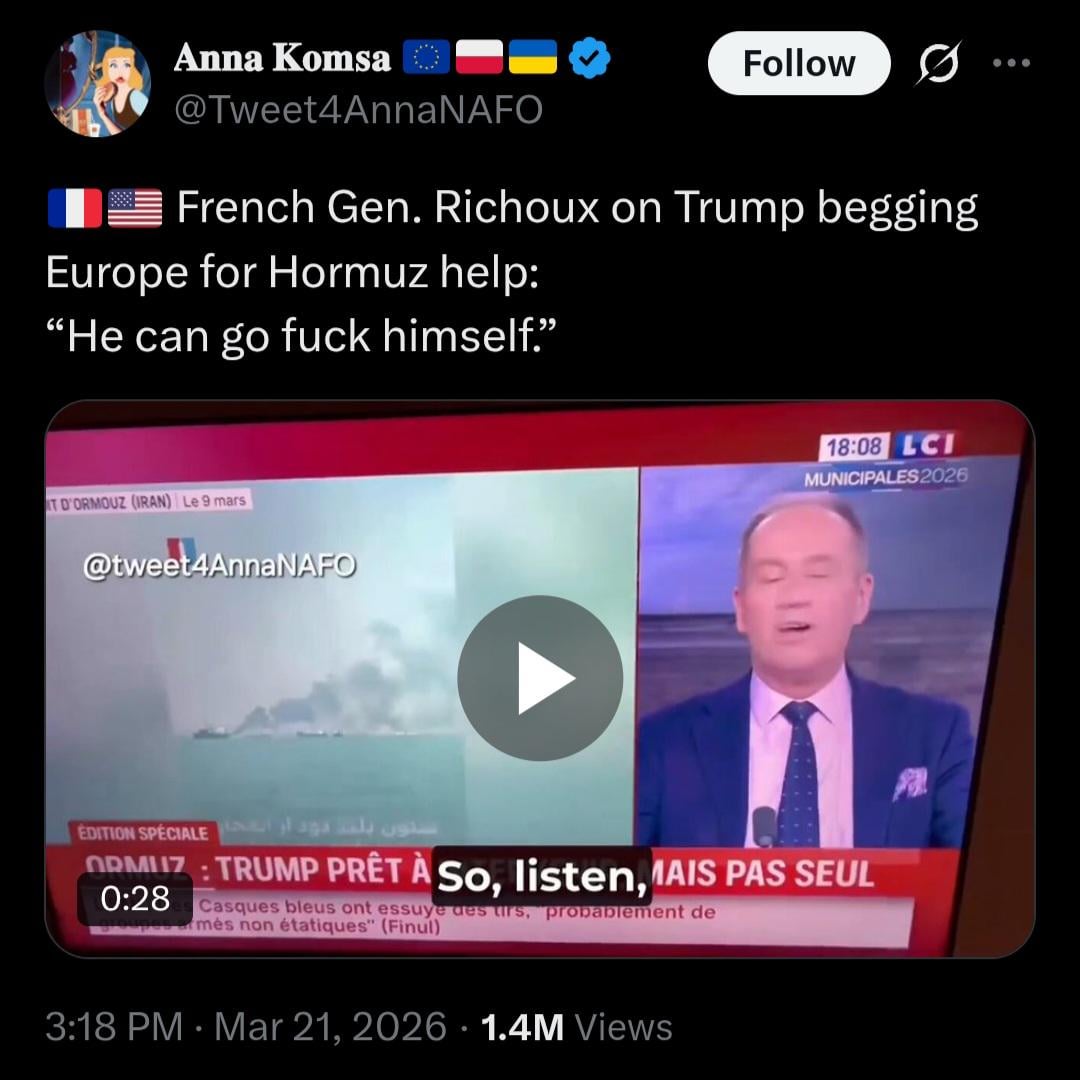Click the French flag emoji in the tweet
The width and height of the screenshot is (1080, 1080).
pos(74,208)
